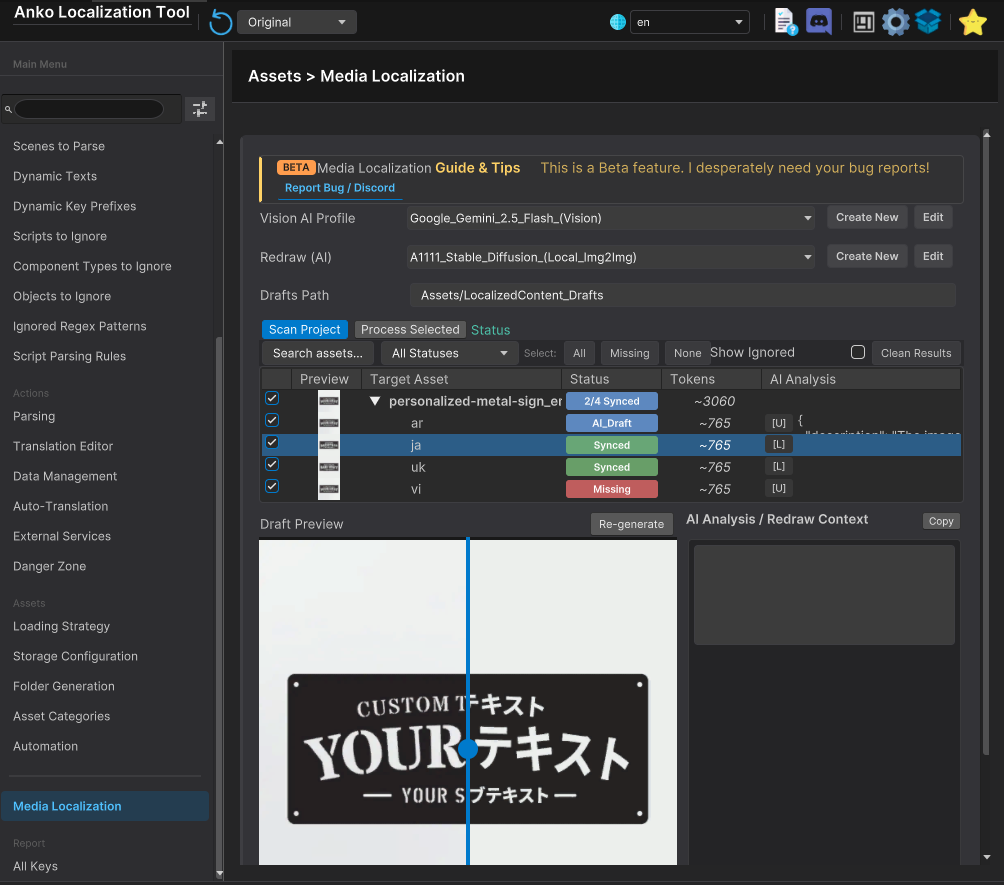Click the AI Analysis context text area

coord(824,594)
